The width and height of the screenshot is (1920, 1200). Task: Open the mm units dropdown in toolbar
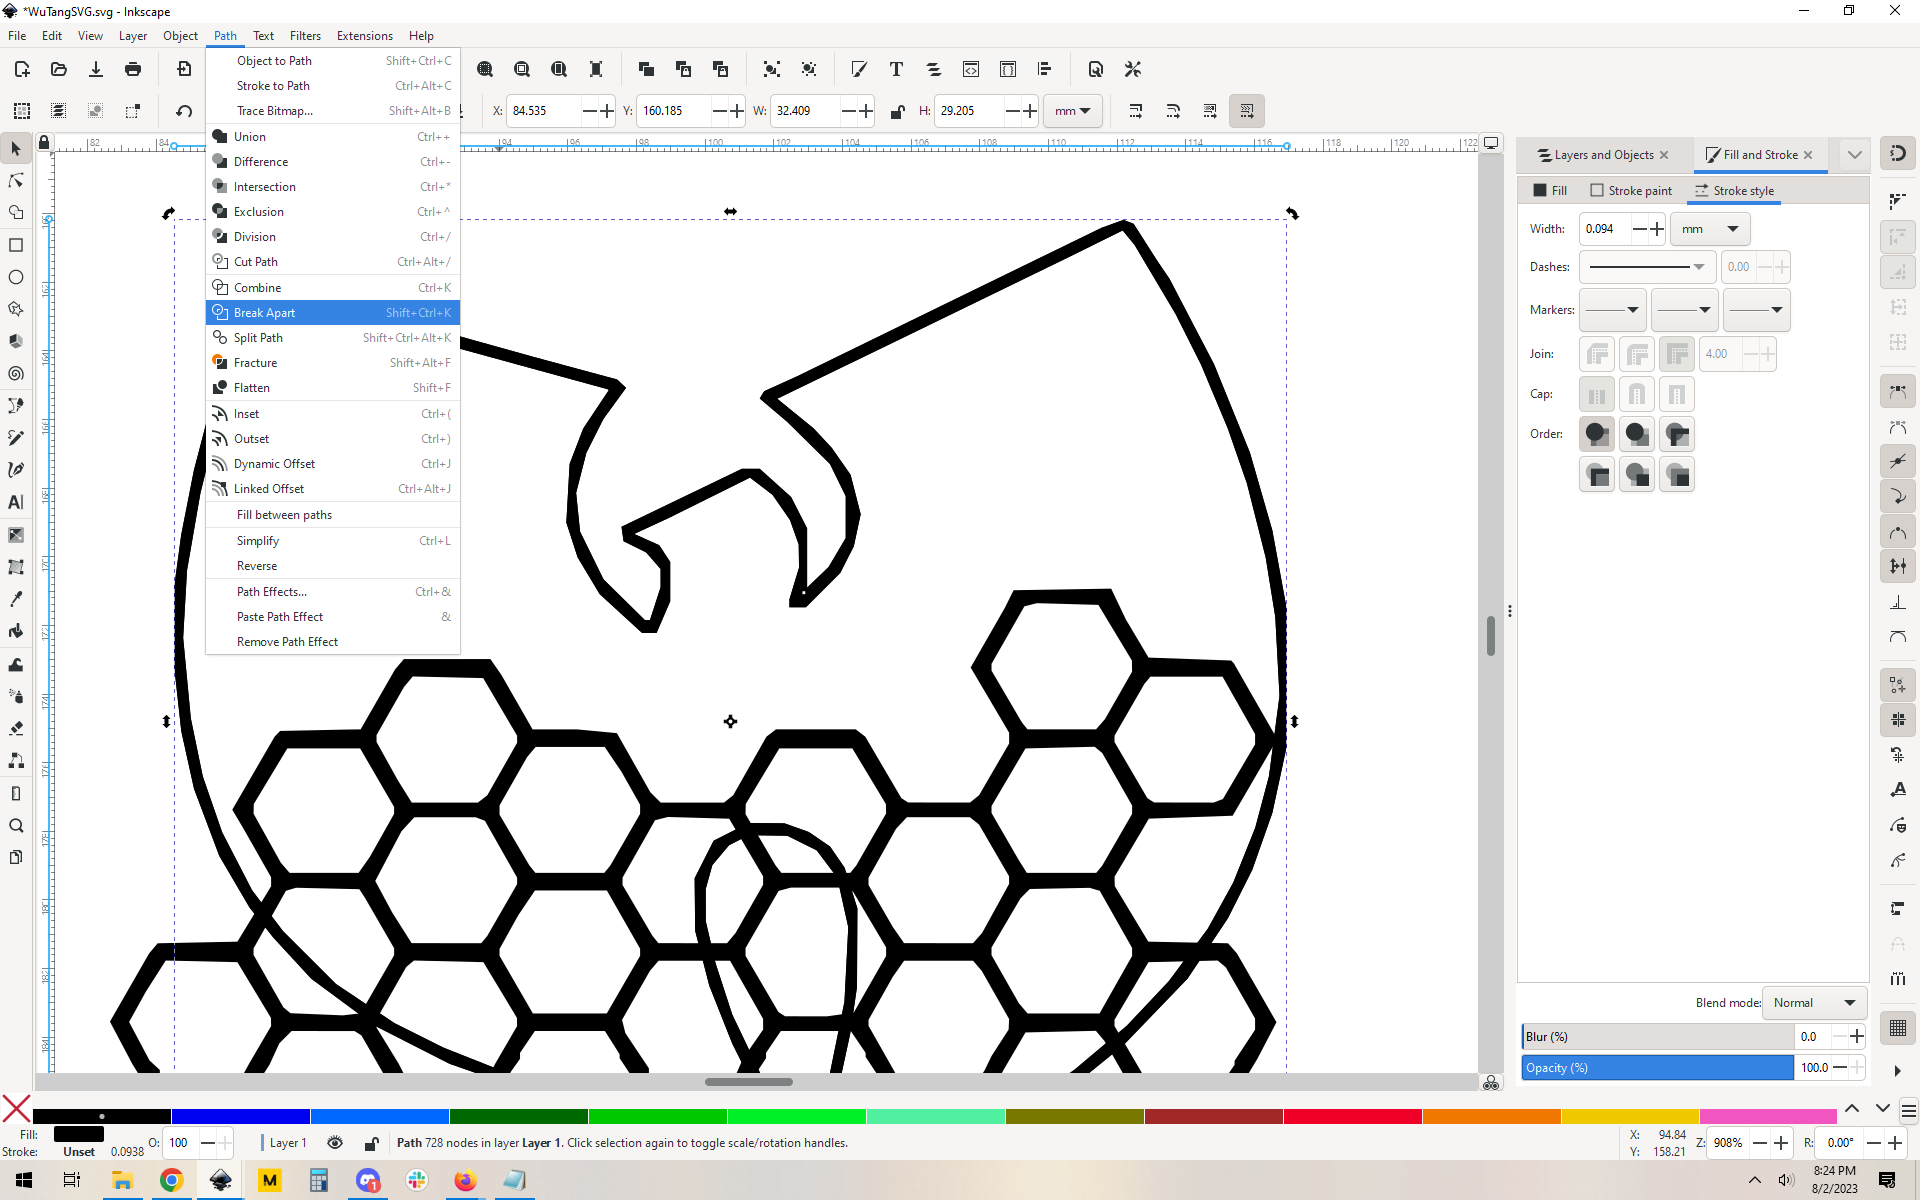click(1073, 111)
